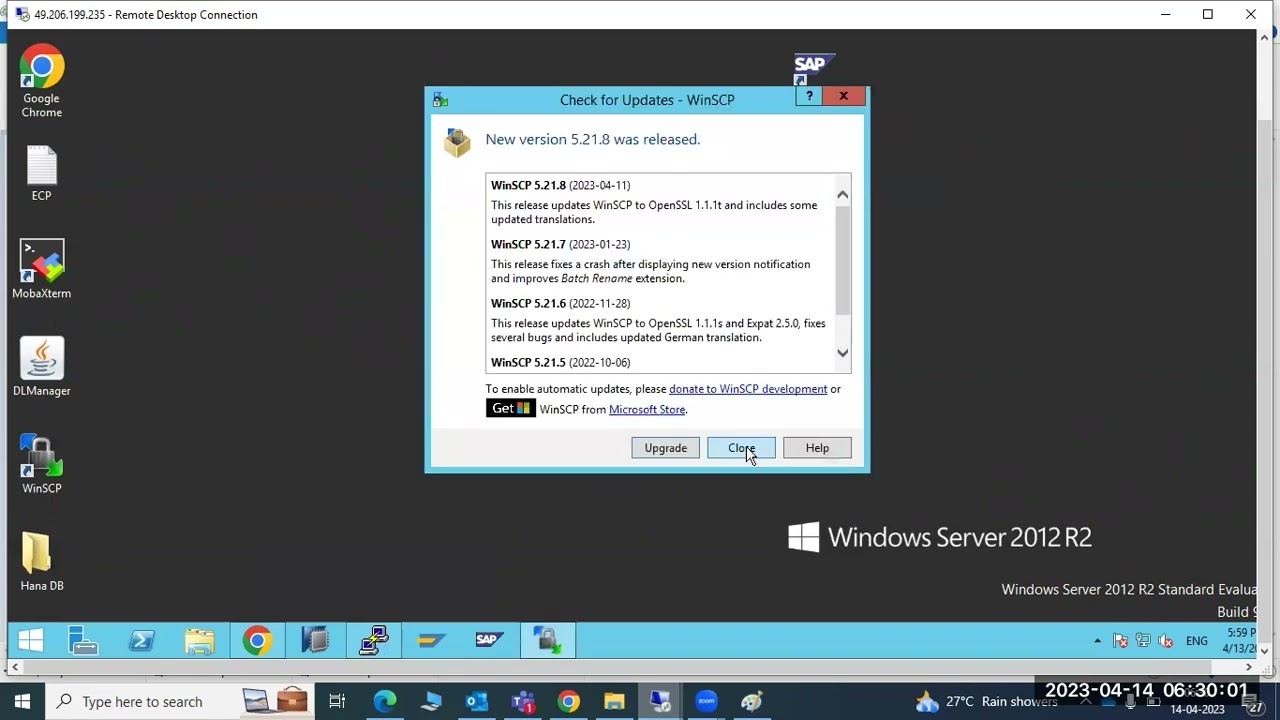
Task: Open File Explorer on local taskbar
Action: click(x=614, y=702)
